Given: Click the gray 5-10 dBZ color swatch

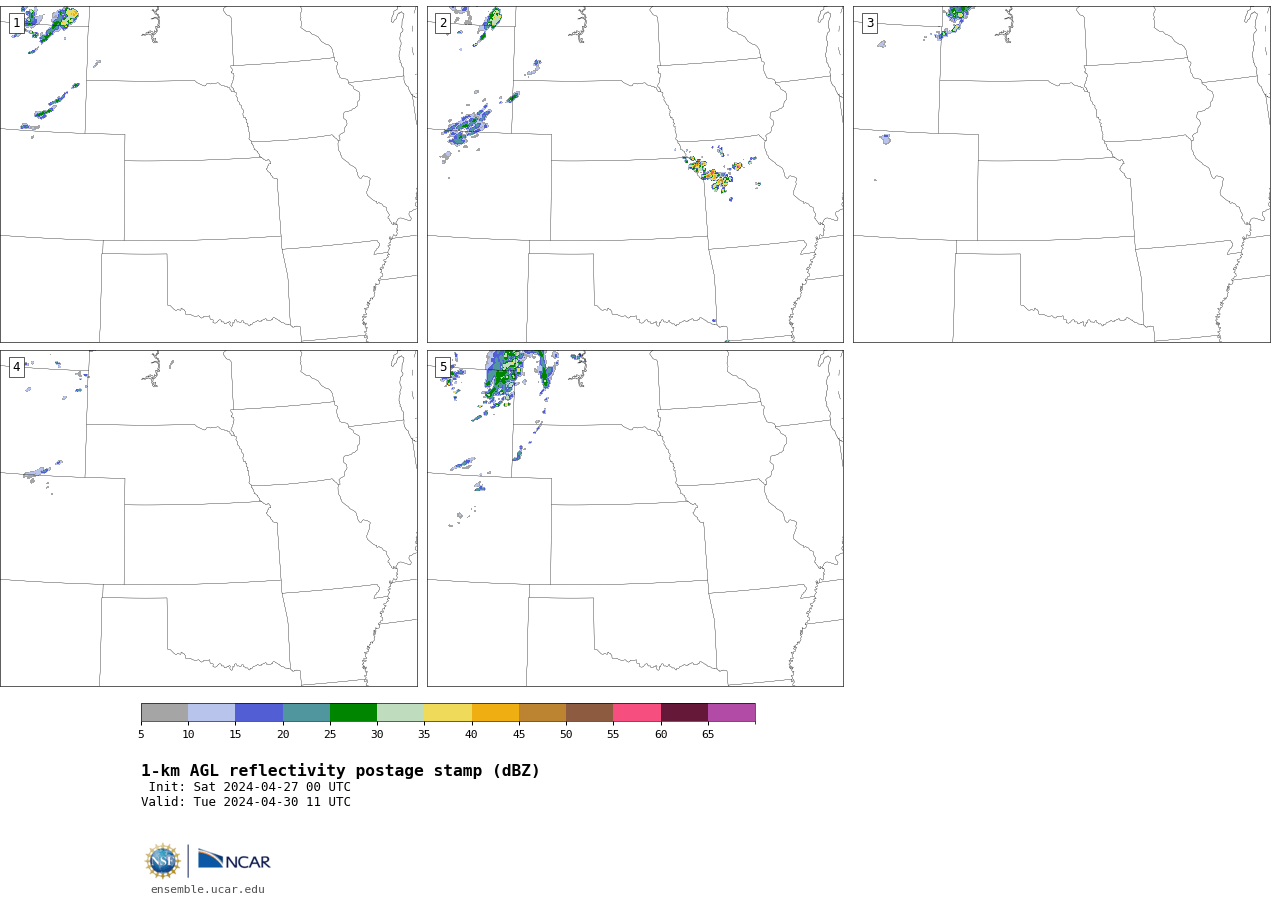Looking at the screenshot, I should click(x=164, y=713).
